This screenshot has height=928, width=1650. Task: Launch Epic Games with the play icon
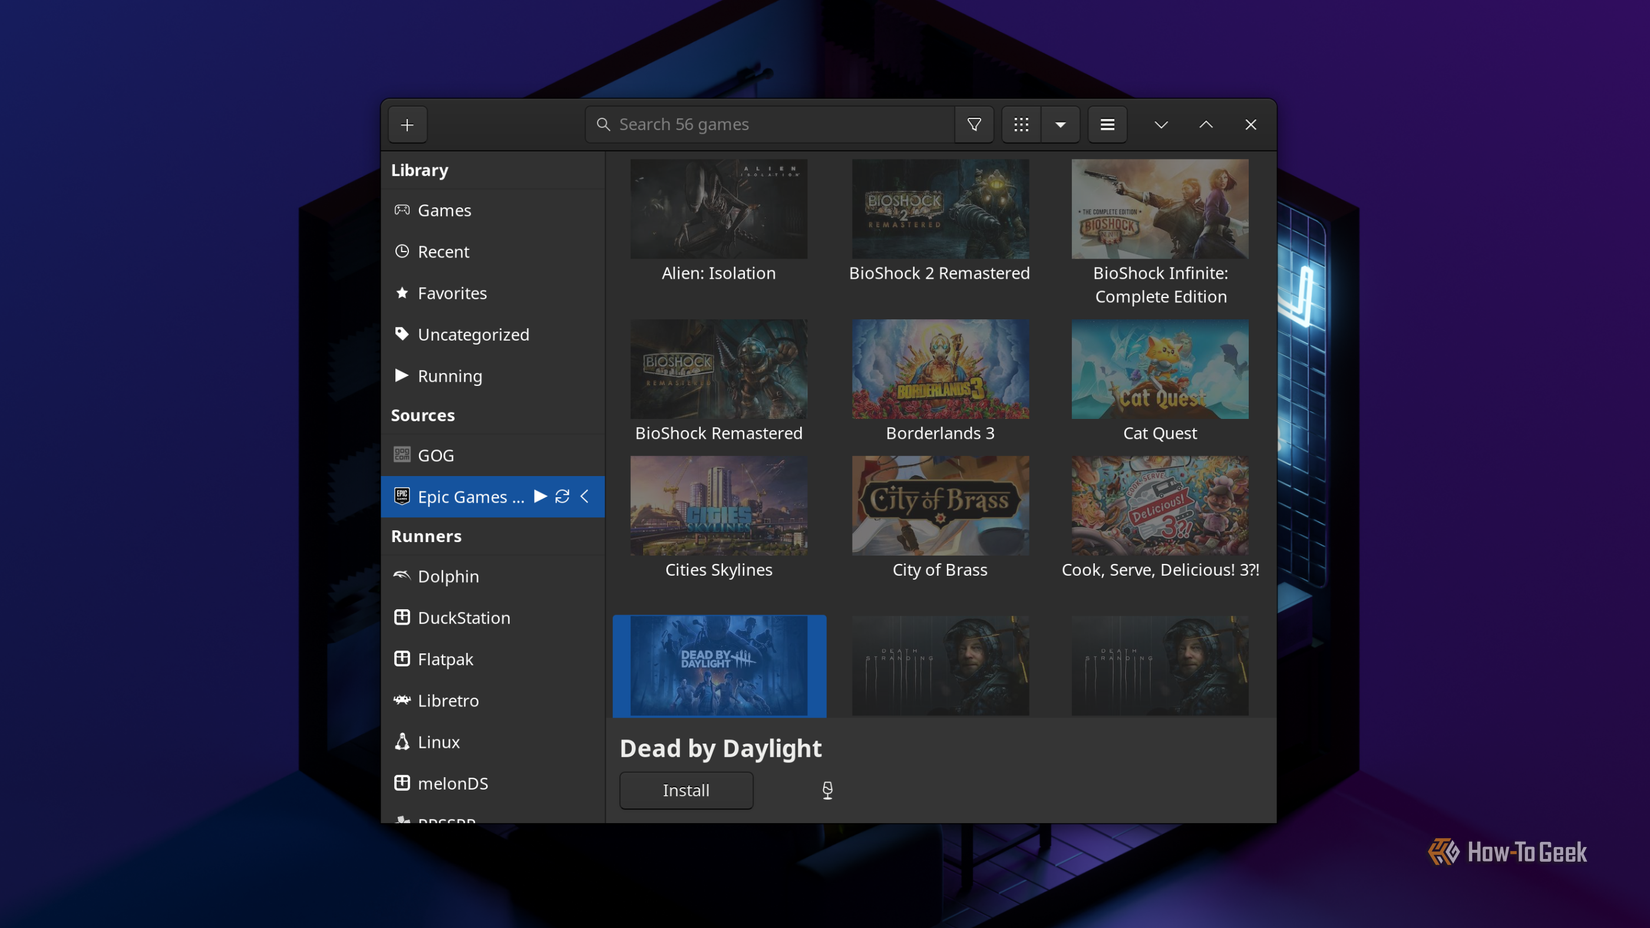click(x=540, y=496)
